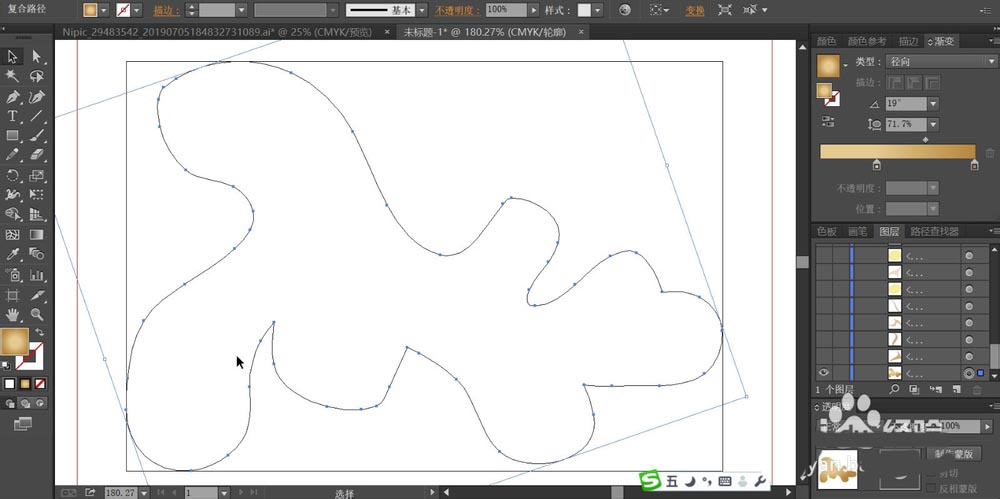Select the Gradient tool in toolbox
The height and width of the screenshot is (499, 1000).
click(36, 234)
